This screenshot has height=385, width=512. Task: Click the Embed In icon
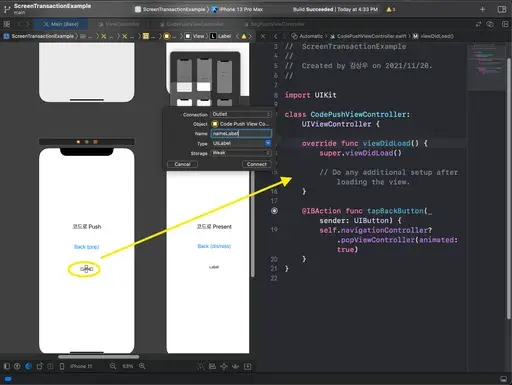tap(248, 366)
